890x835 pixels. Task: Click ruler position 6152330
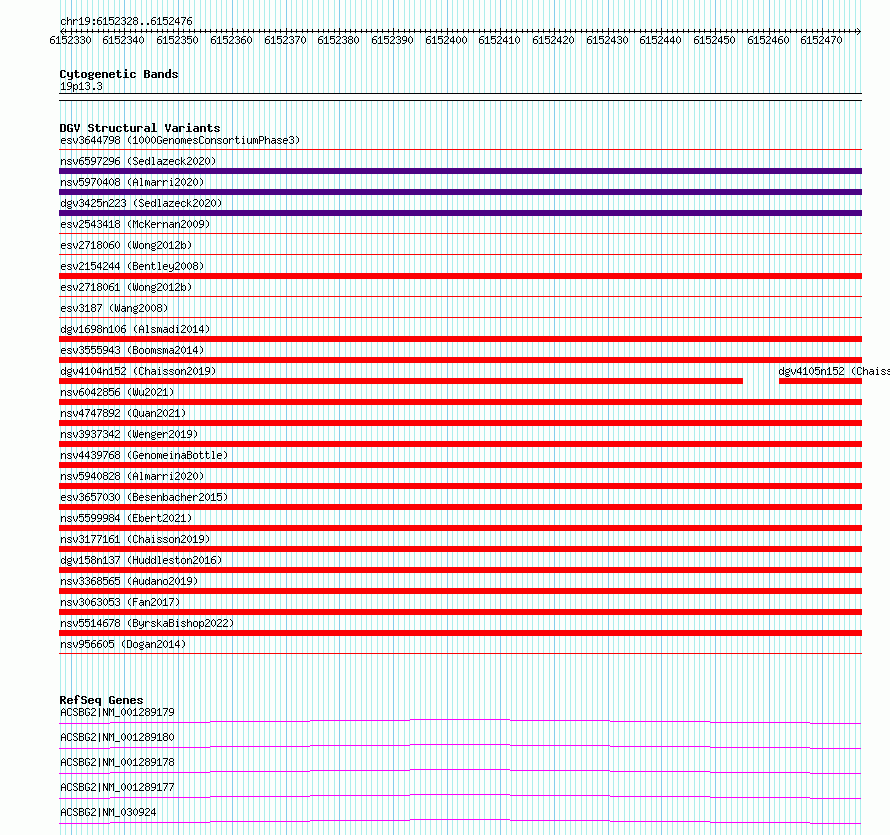click(x=70, y=40)
